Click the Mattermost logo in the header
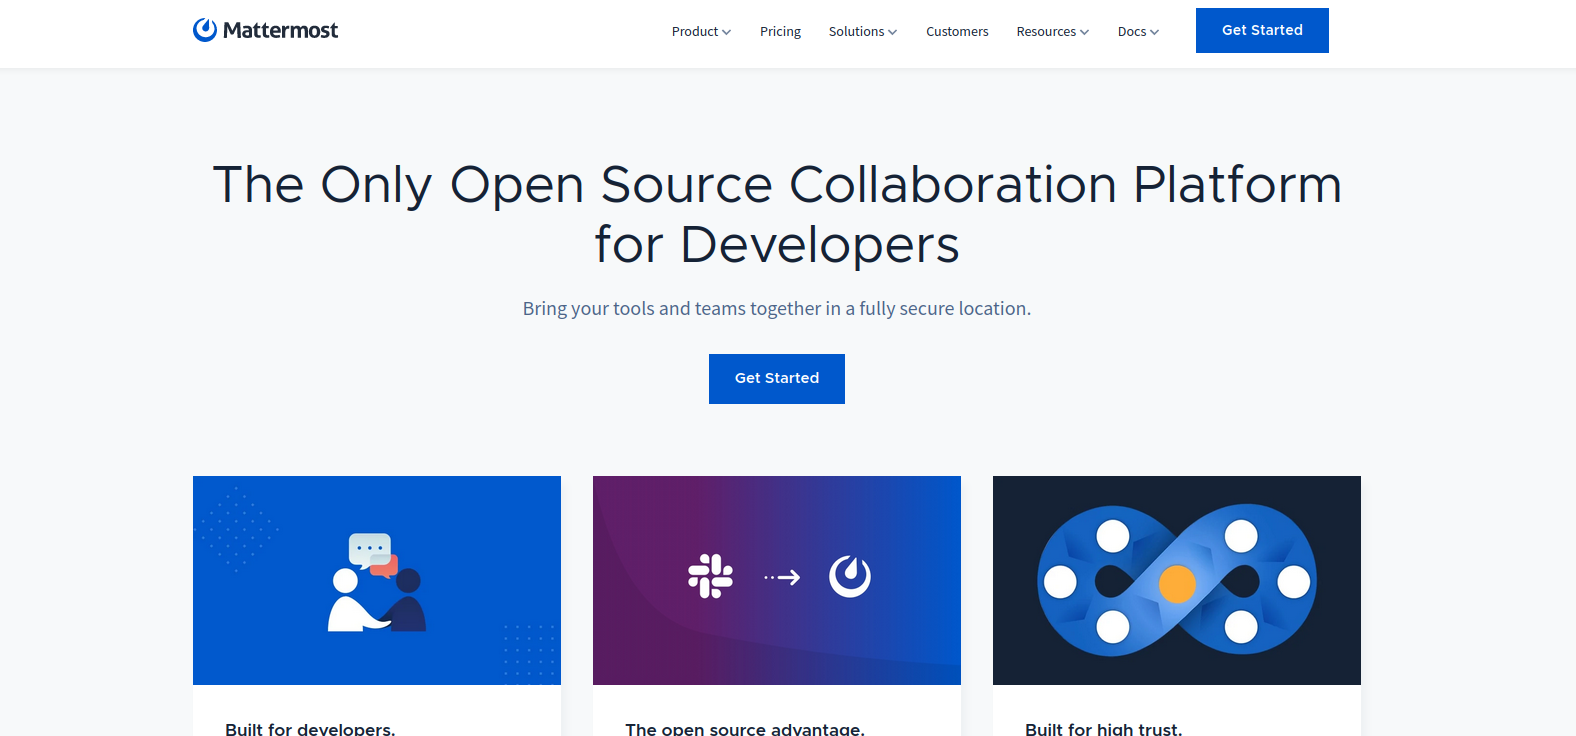Image resolution: width=1576 pixels, height=736 pixels. (x=265, y=30)
